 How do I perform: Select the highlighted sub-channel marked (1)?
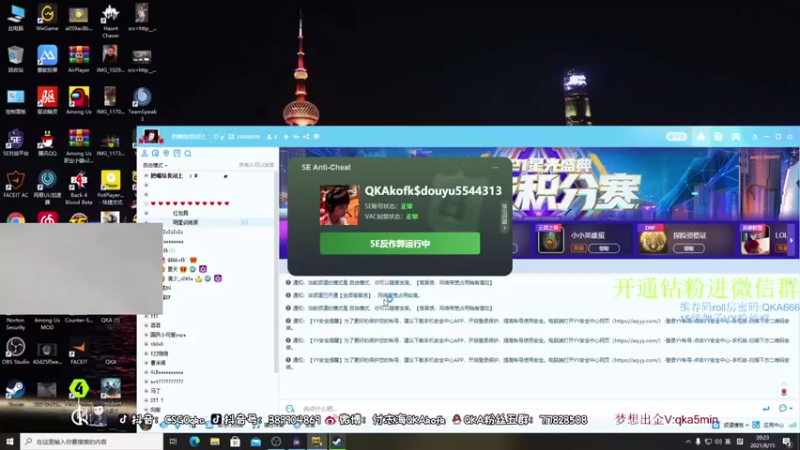210,222
